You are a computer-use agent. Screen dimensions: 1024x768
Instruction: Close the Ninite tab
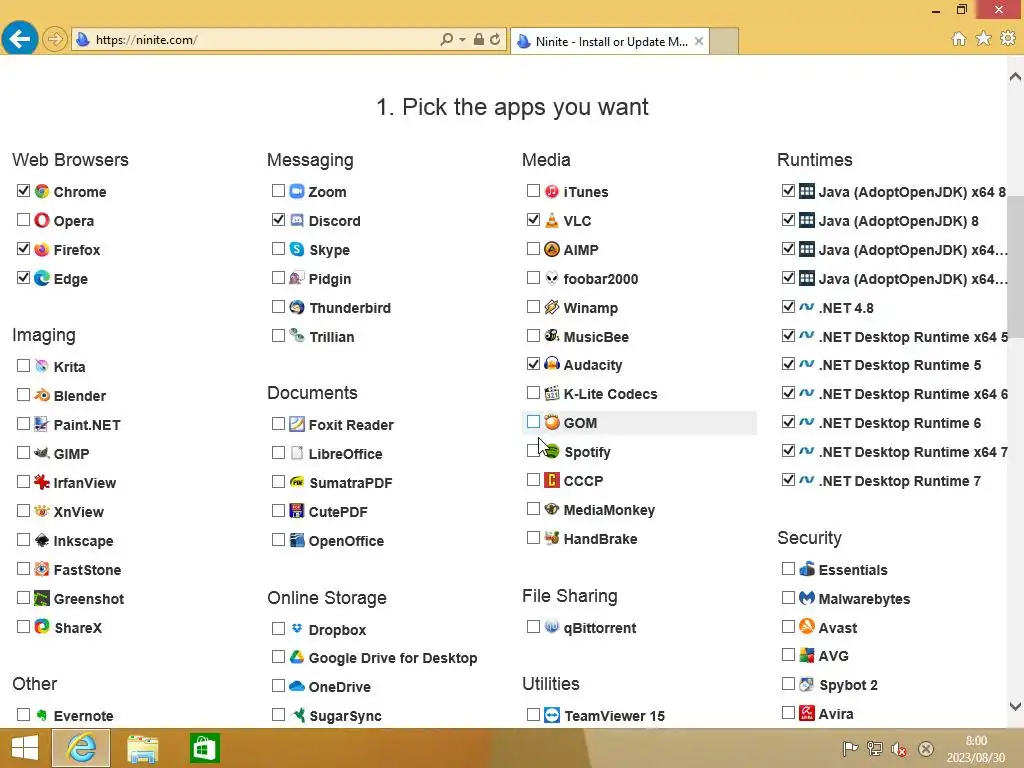(x=699, y=41)
